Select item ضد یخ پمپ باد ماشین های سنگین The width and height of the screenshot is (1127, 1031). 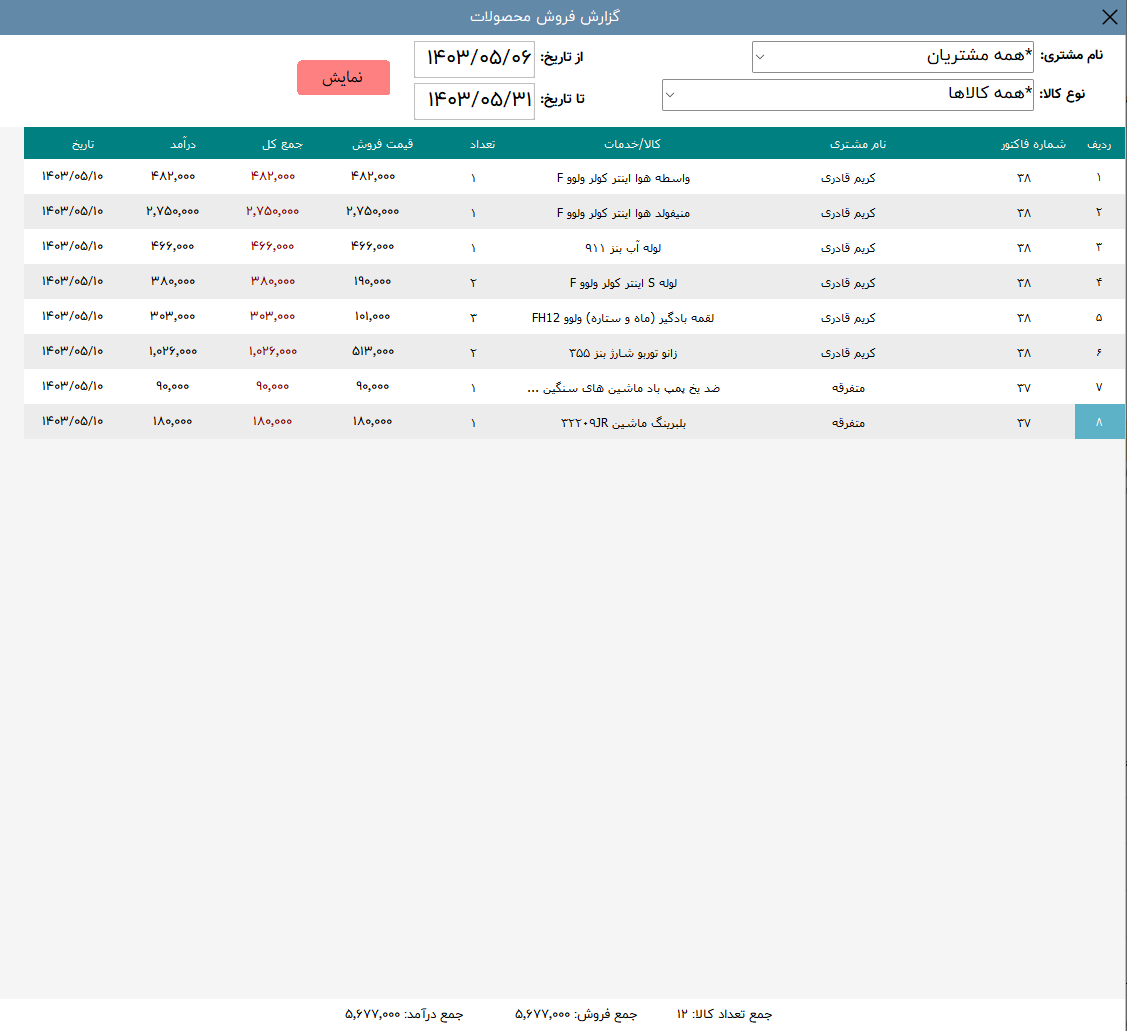(x=623, y=388)
